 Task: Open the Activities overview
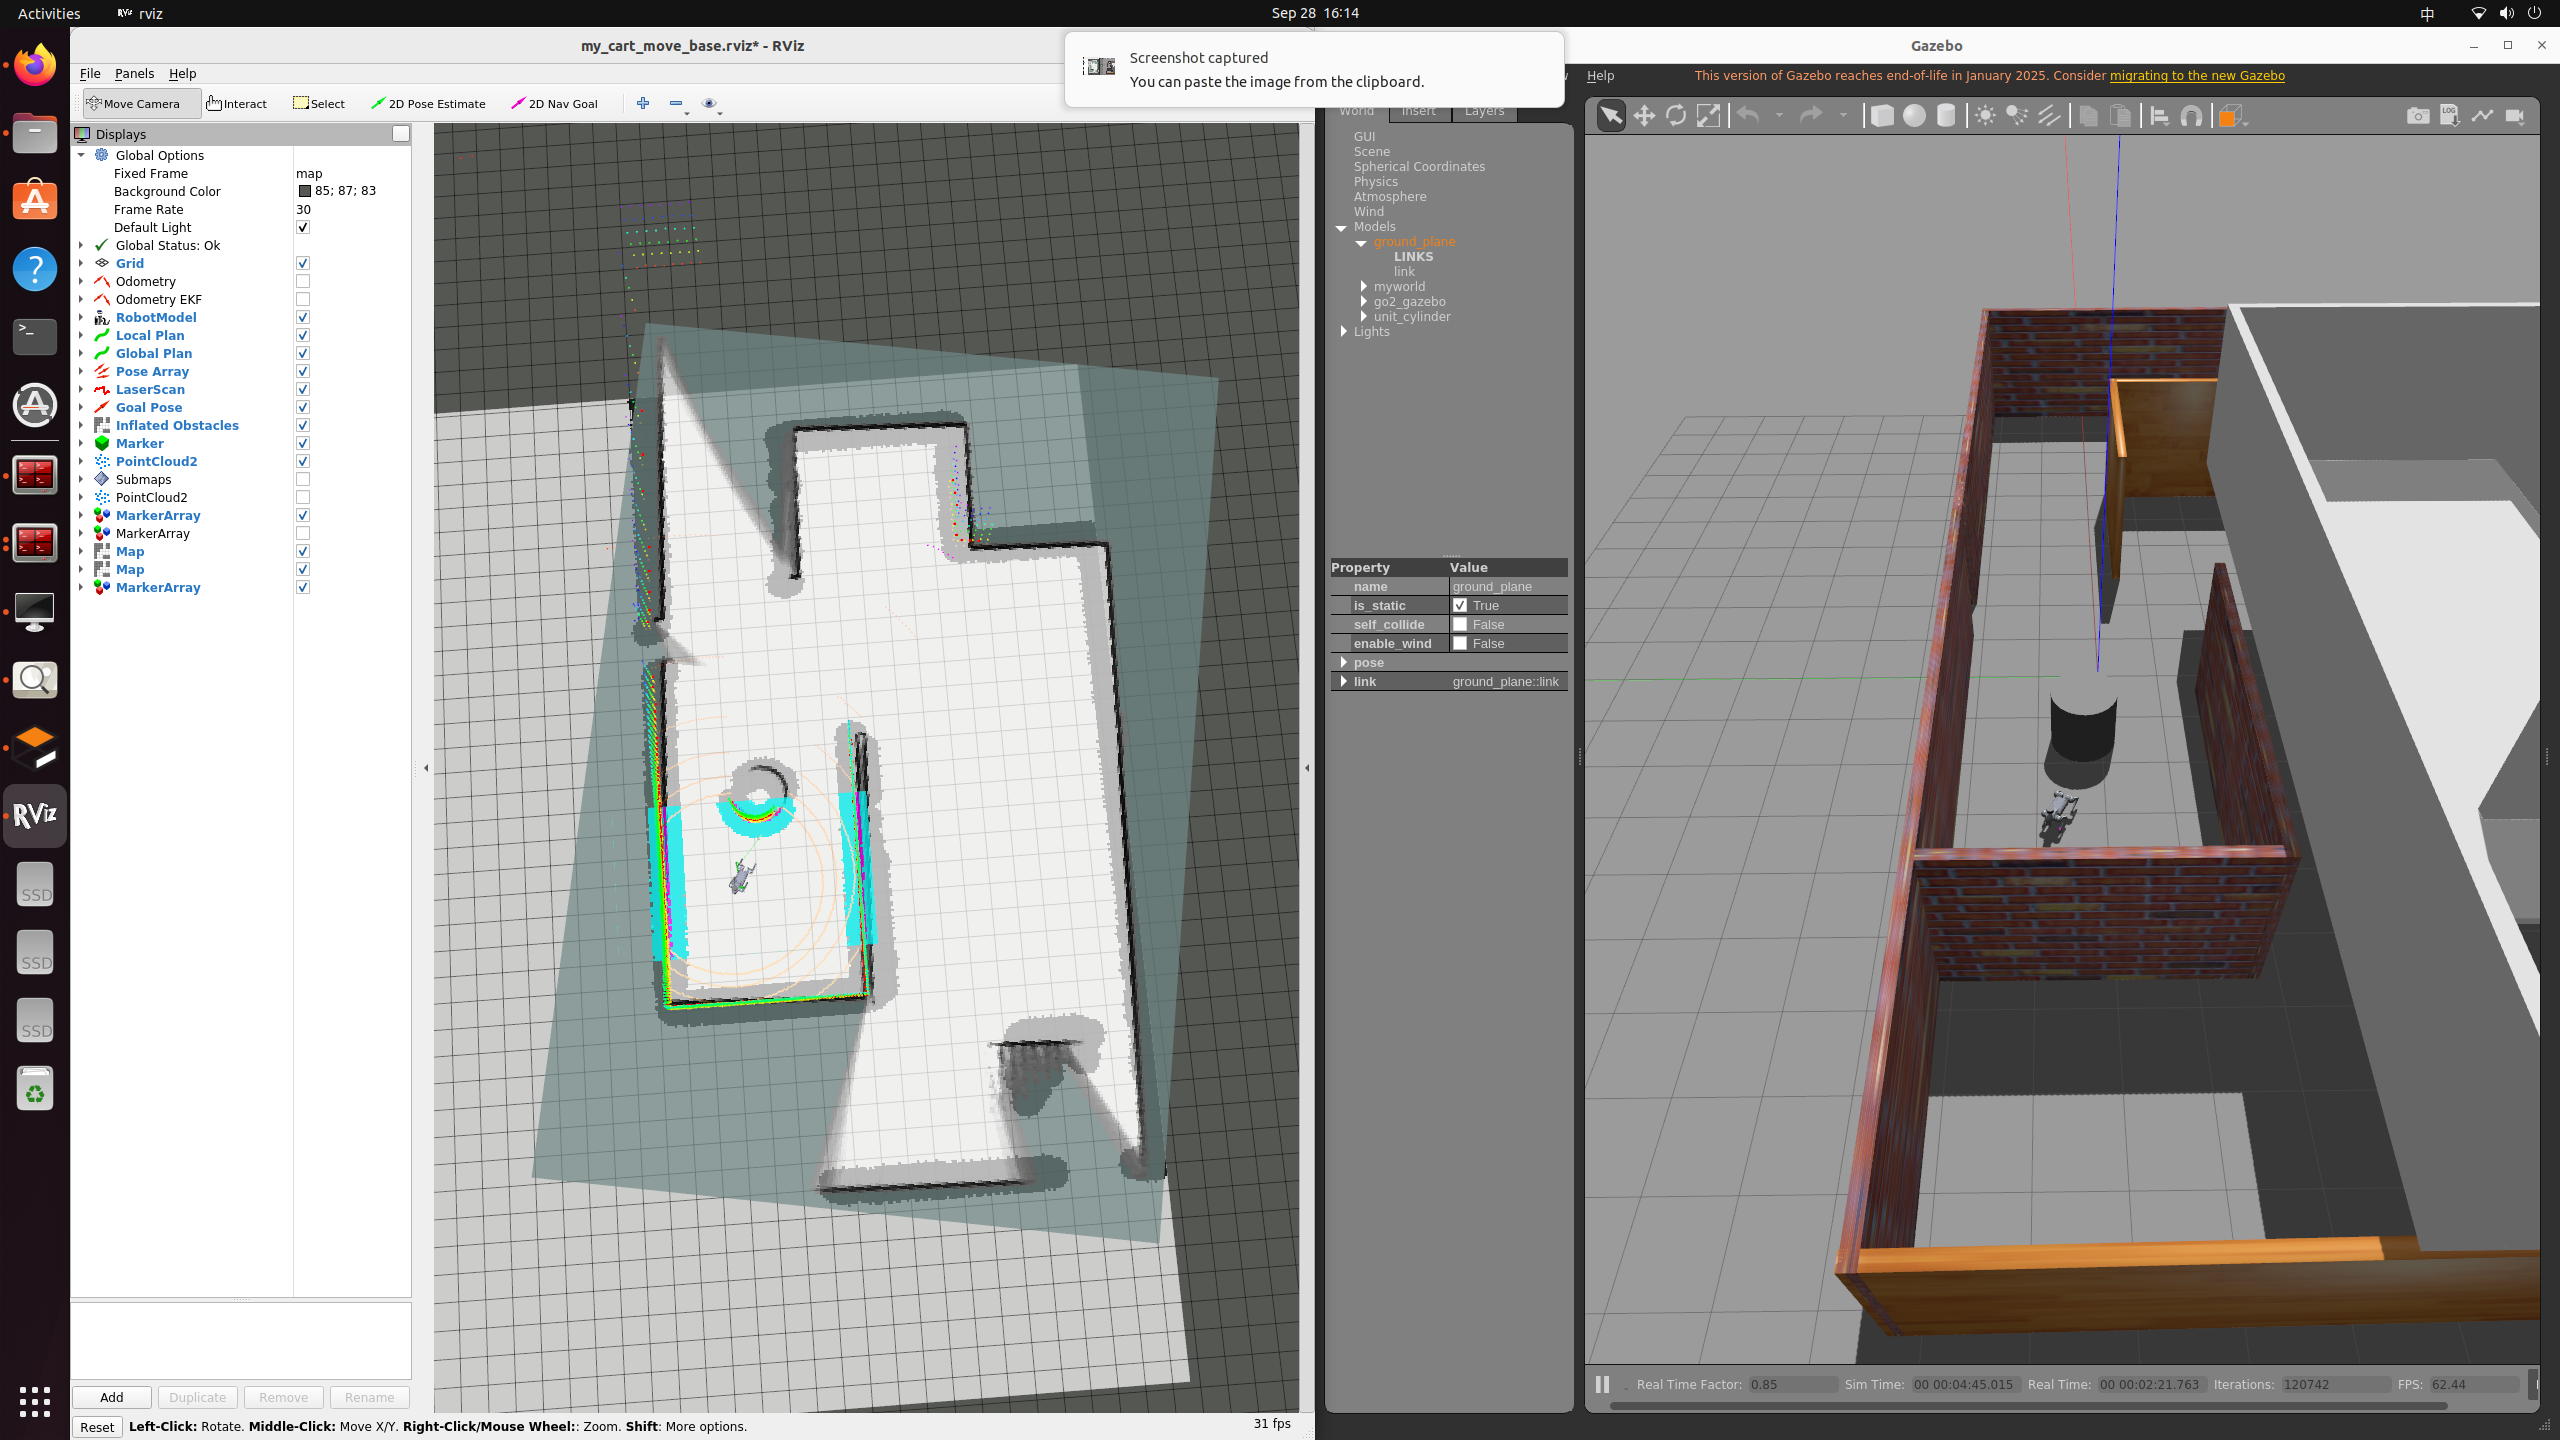pos(49,13)
